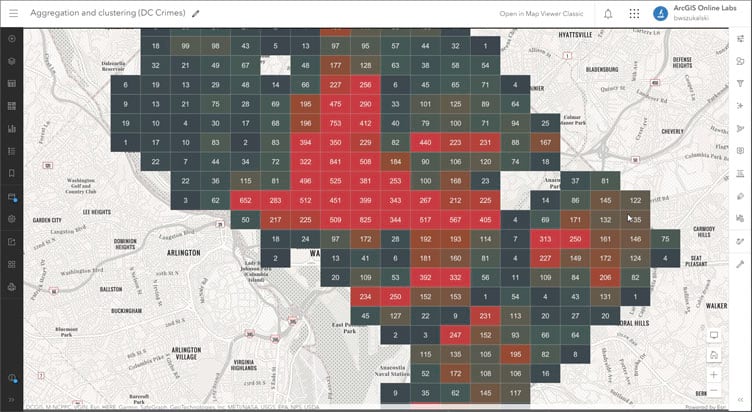Open the notifications bell
The width and height of the screenshot is (752, 412).
point(608,14)
